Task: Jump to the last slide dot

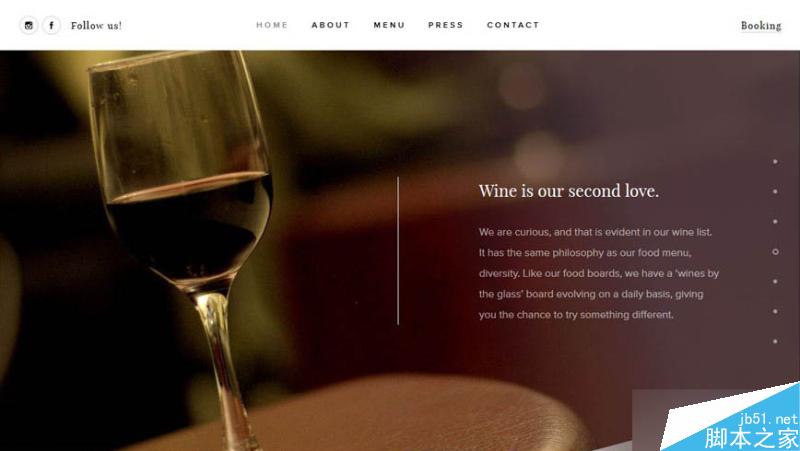Action: [775, 341]
